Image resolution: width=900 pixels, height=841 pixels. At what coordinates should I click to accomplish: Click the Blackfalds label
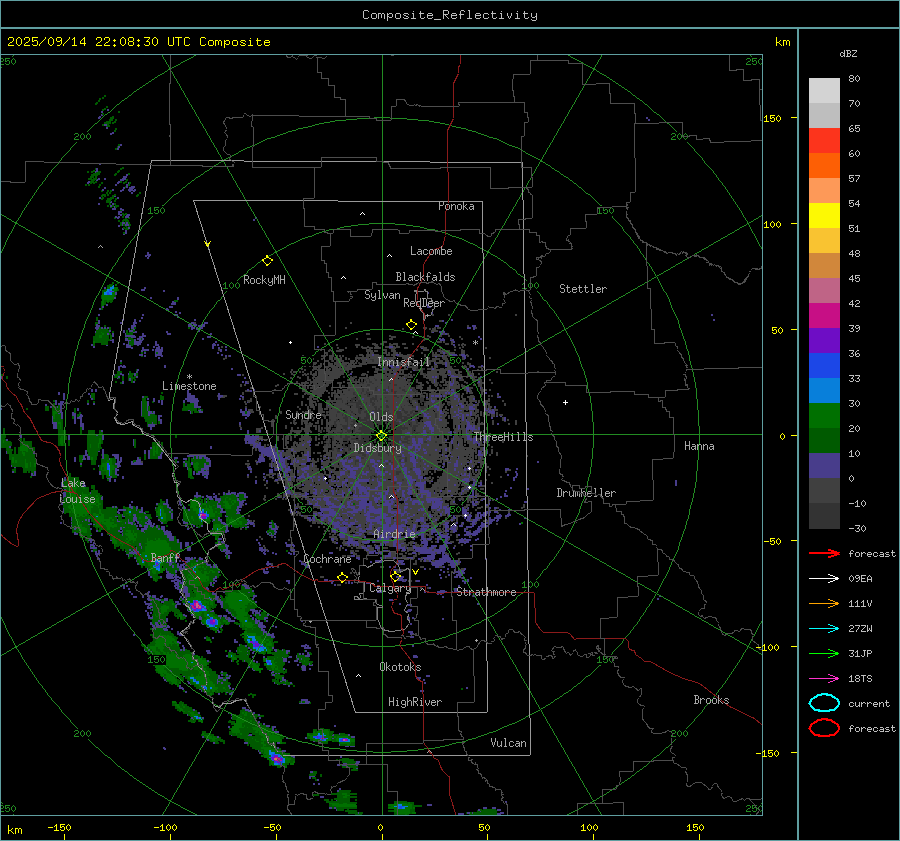click(x=425, y=277)
